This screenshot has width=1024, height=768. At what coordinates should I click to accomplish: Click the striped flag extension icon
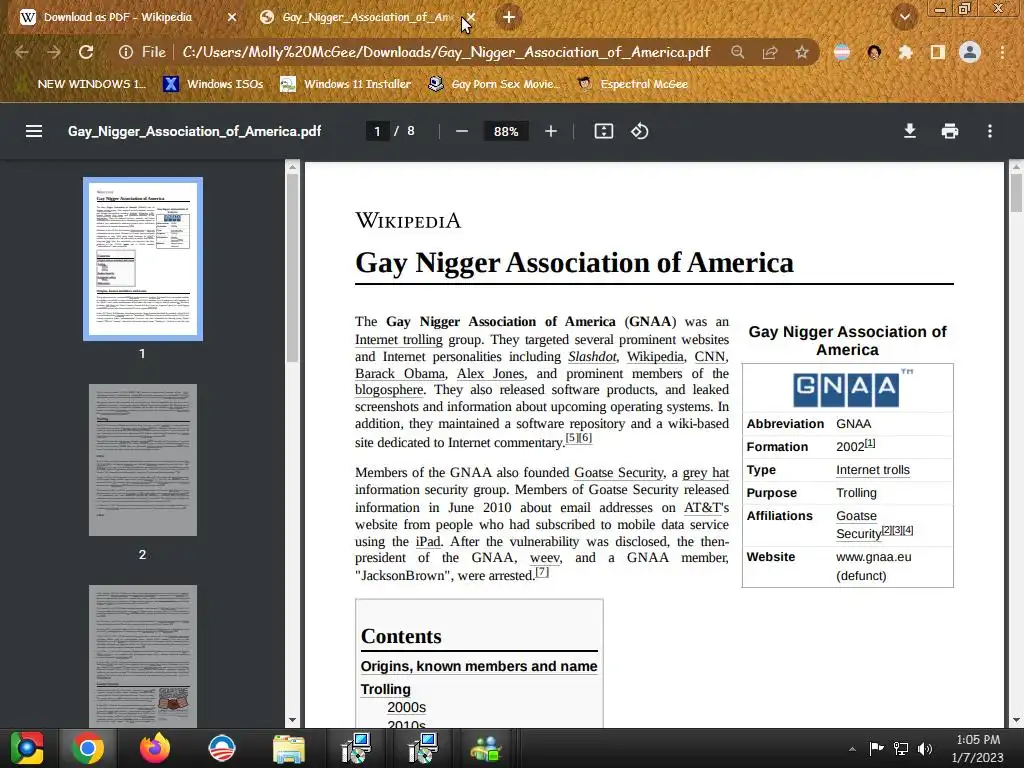pyautogui.click(x=842, y=52)
